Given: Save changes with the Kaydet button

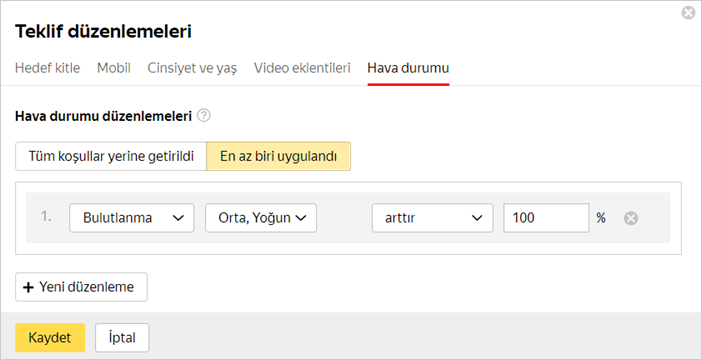Looking at the screenshot, I should click(50, 338).
